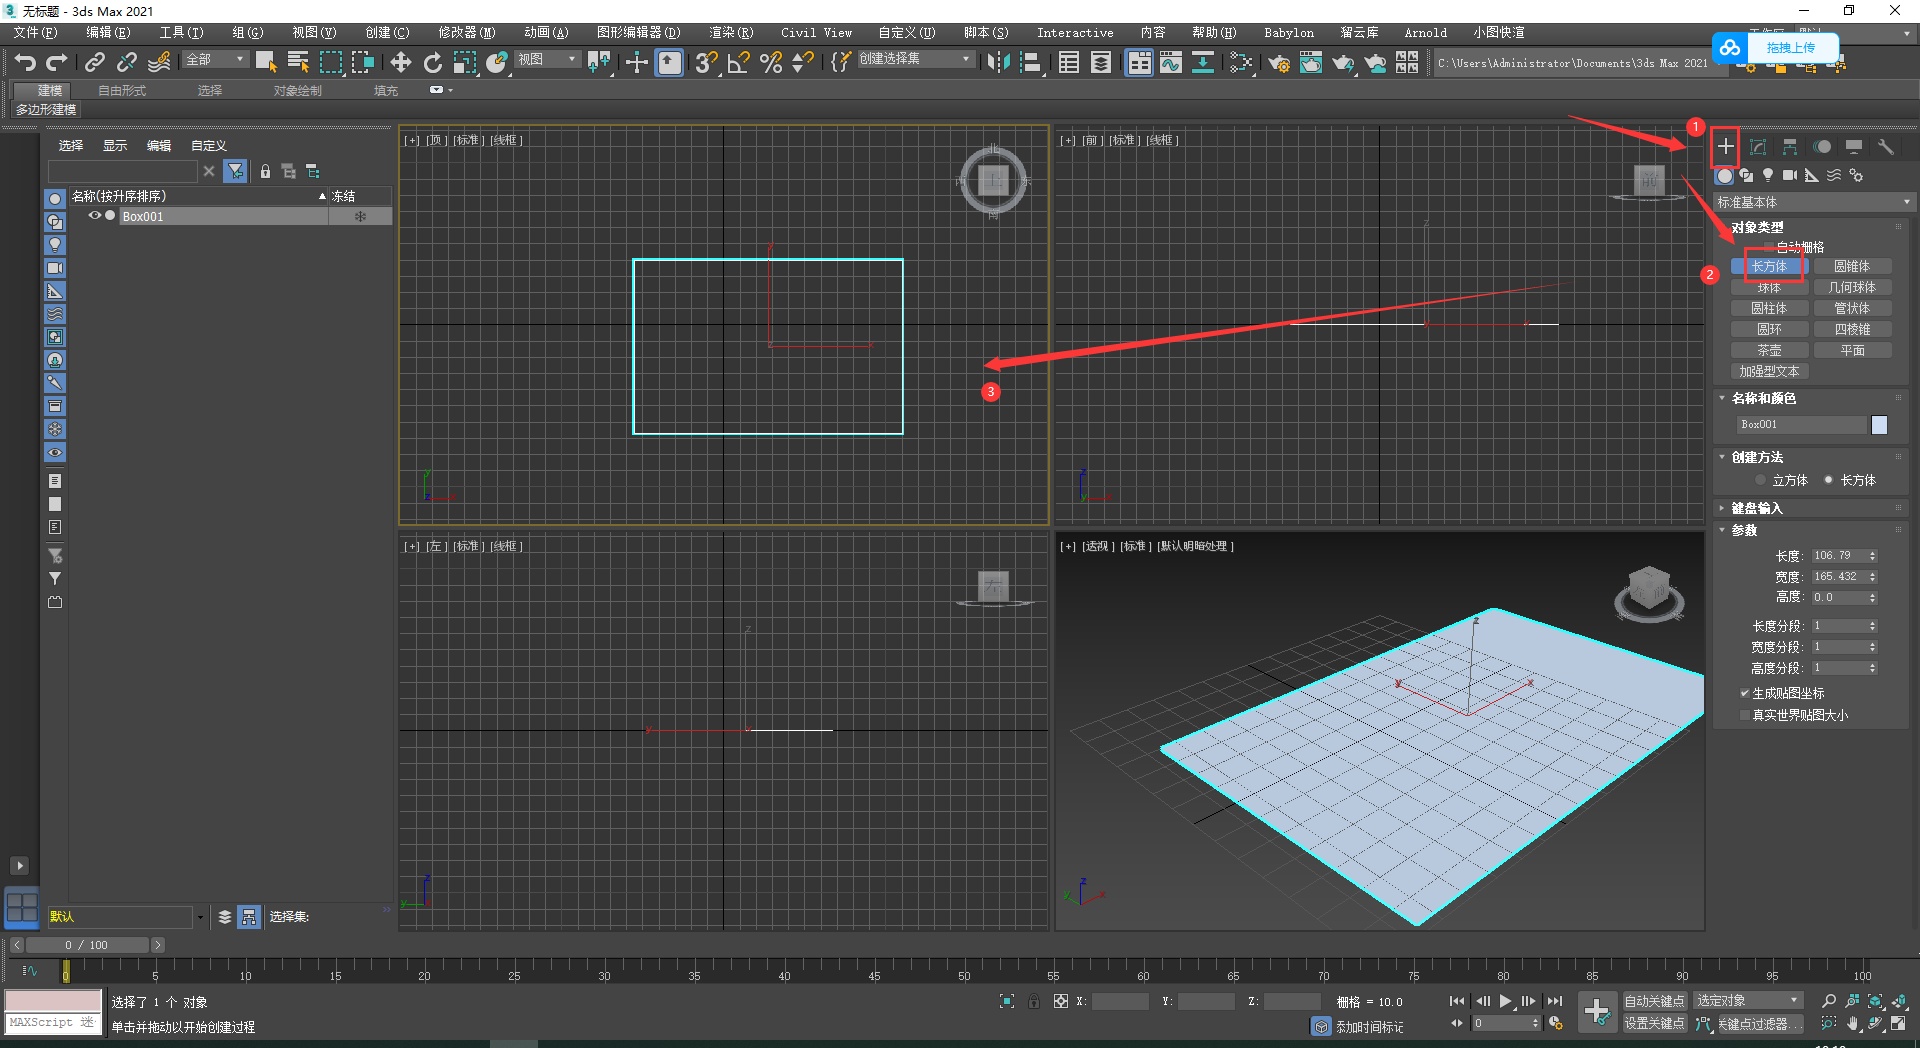Choose the Rectangular Selection Region tool
This screenshot has width=1920, height=1048.
330,63
